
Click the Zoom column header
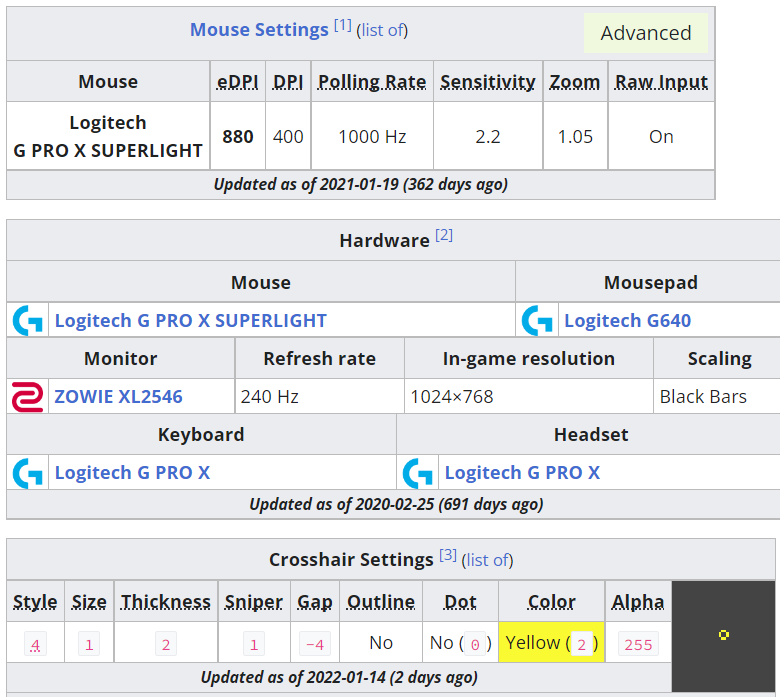click(x=575, y=82)
